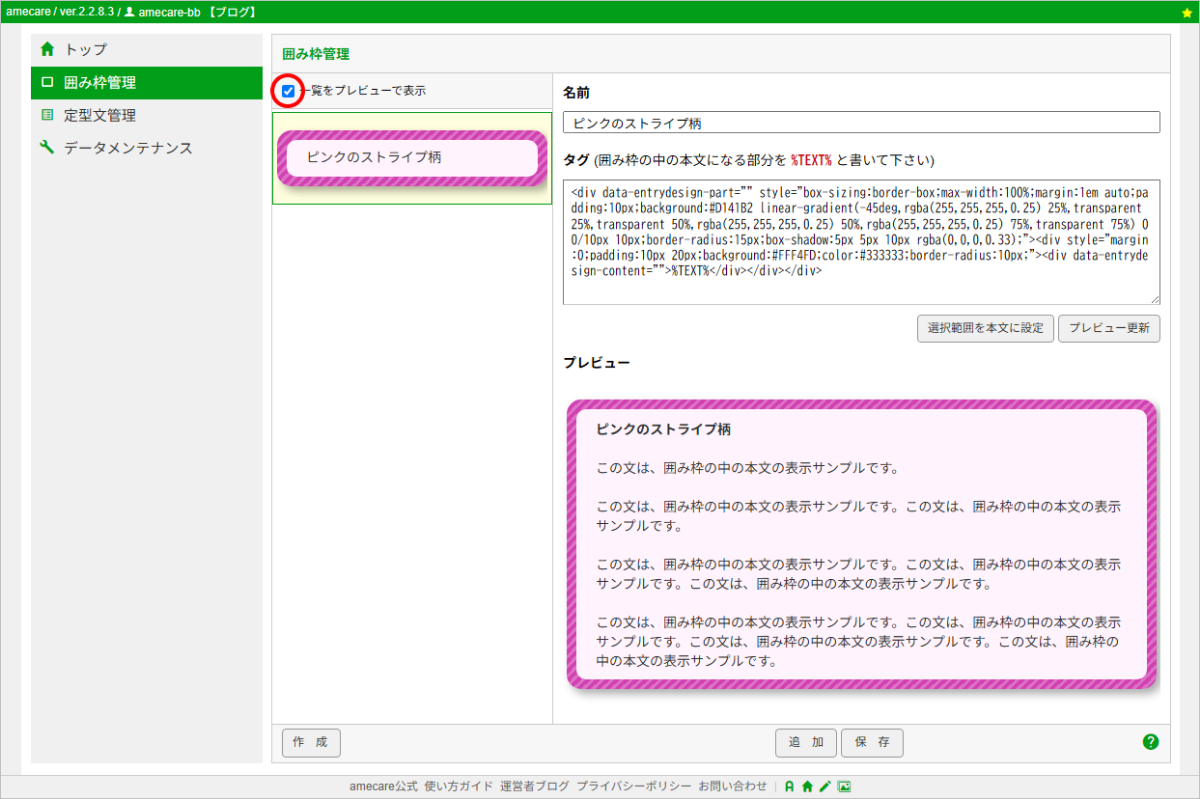Click the プレビュー更新 button

[1108, 328]
